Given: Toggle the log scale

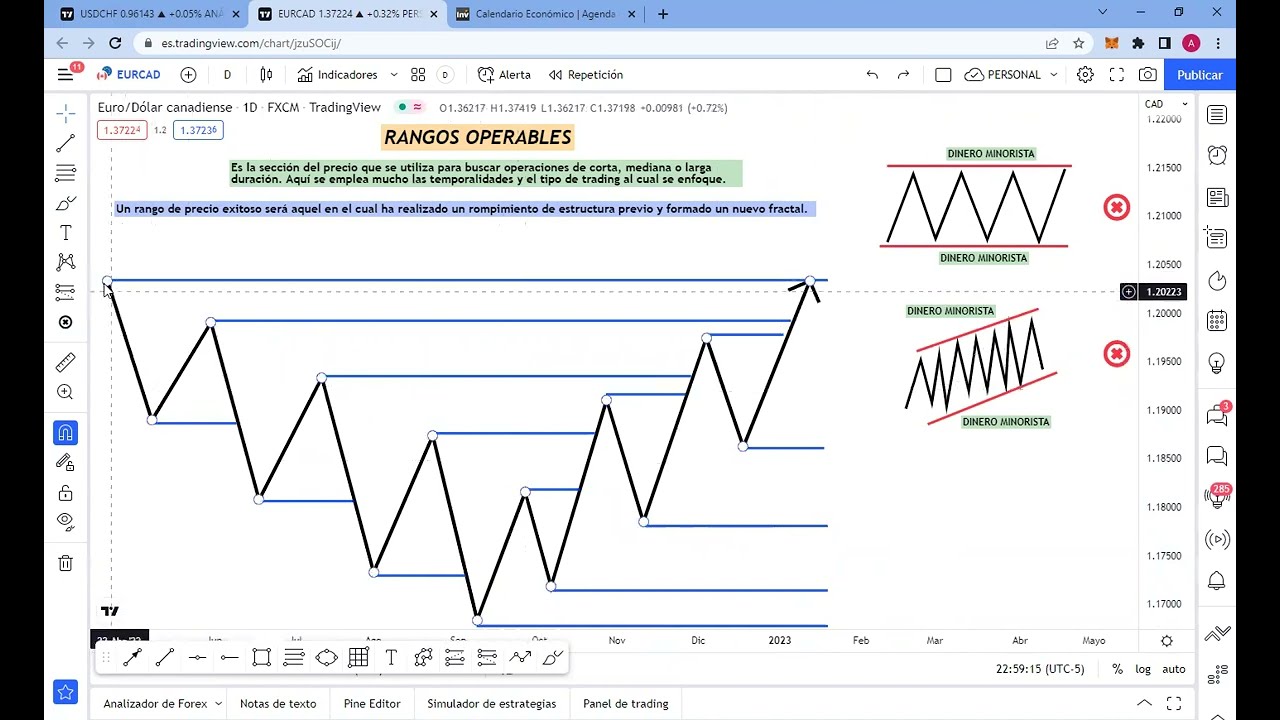Looking at the screenshot, I should click(x=1143, y=669).
